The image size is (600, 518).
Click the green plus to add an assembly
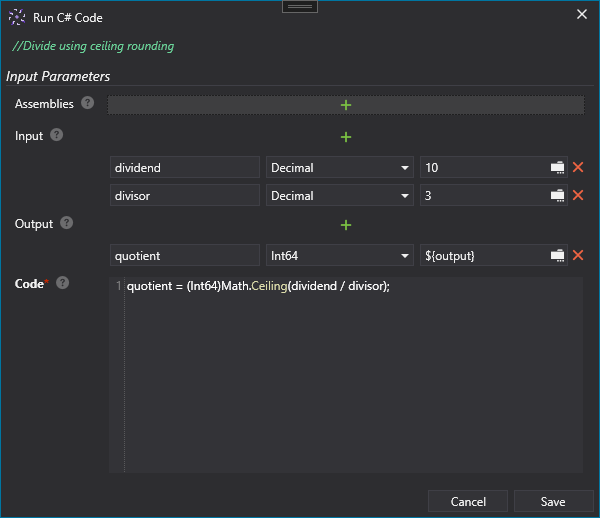[346, 105]
